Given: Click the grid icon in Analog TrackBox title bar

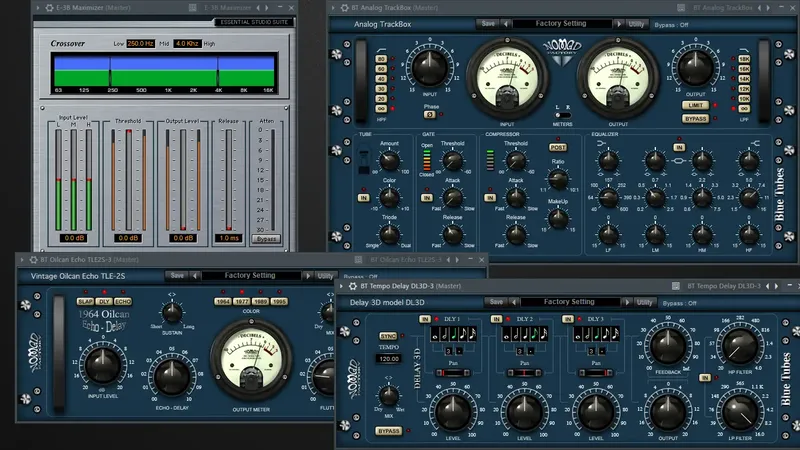Looking at the screenshot, I should (681, 8).
